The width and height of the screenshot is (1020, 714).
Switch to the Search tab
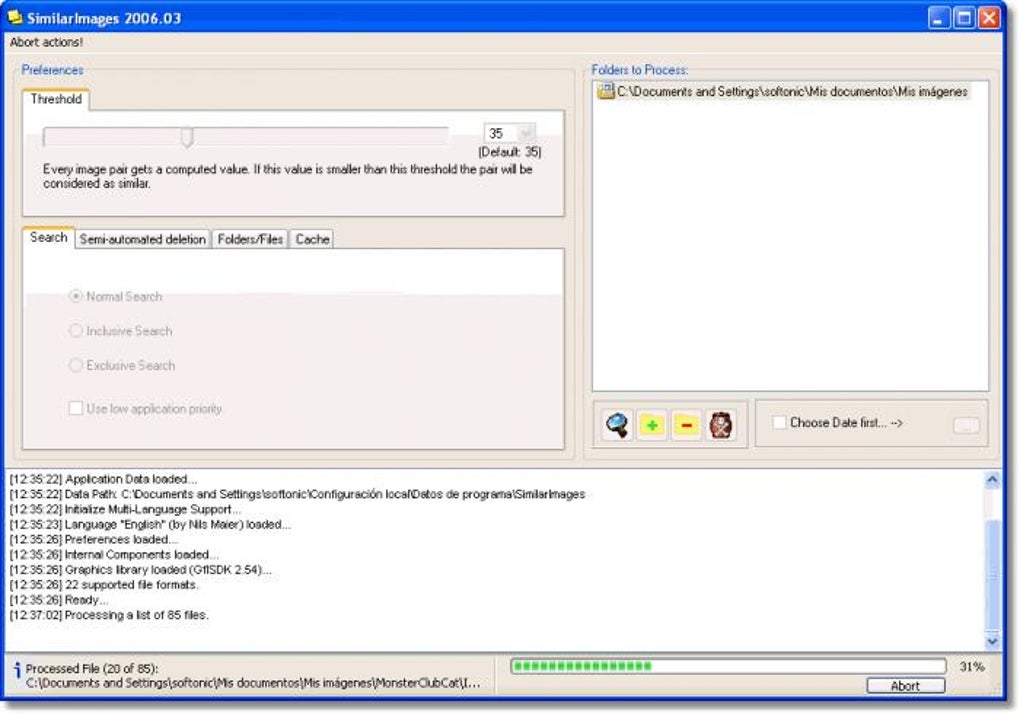49,238
